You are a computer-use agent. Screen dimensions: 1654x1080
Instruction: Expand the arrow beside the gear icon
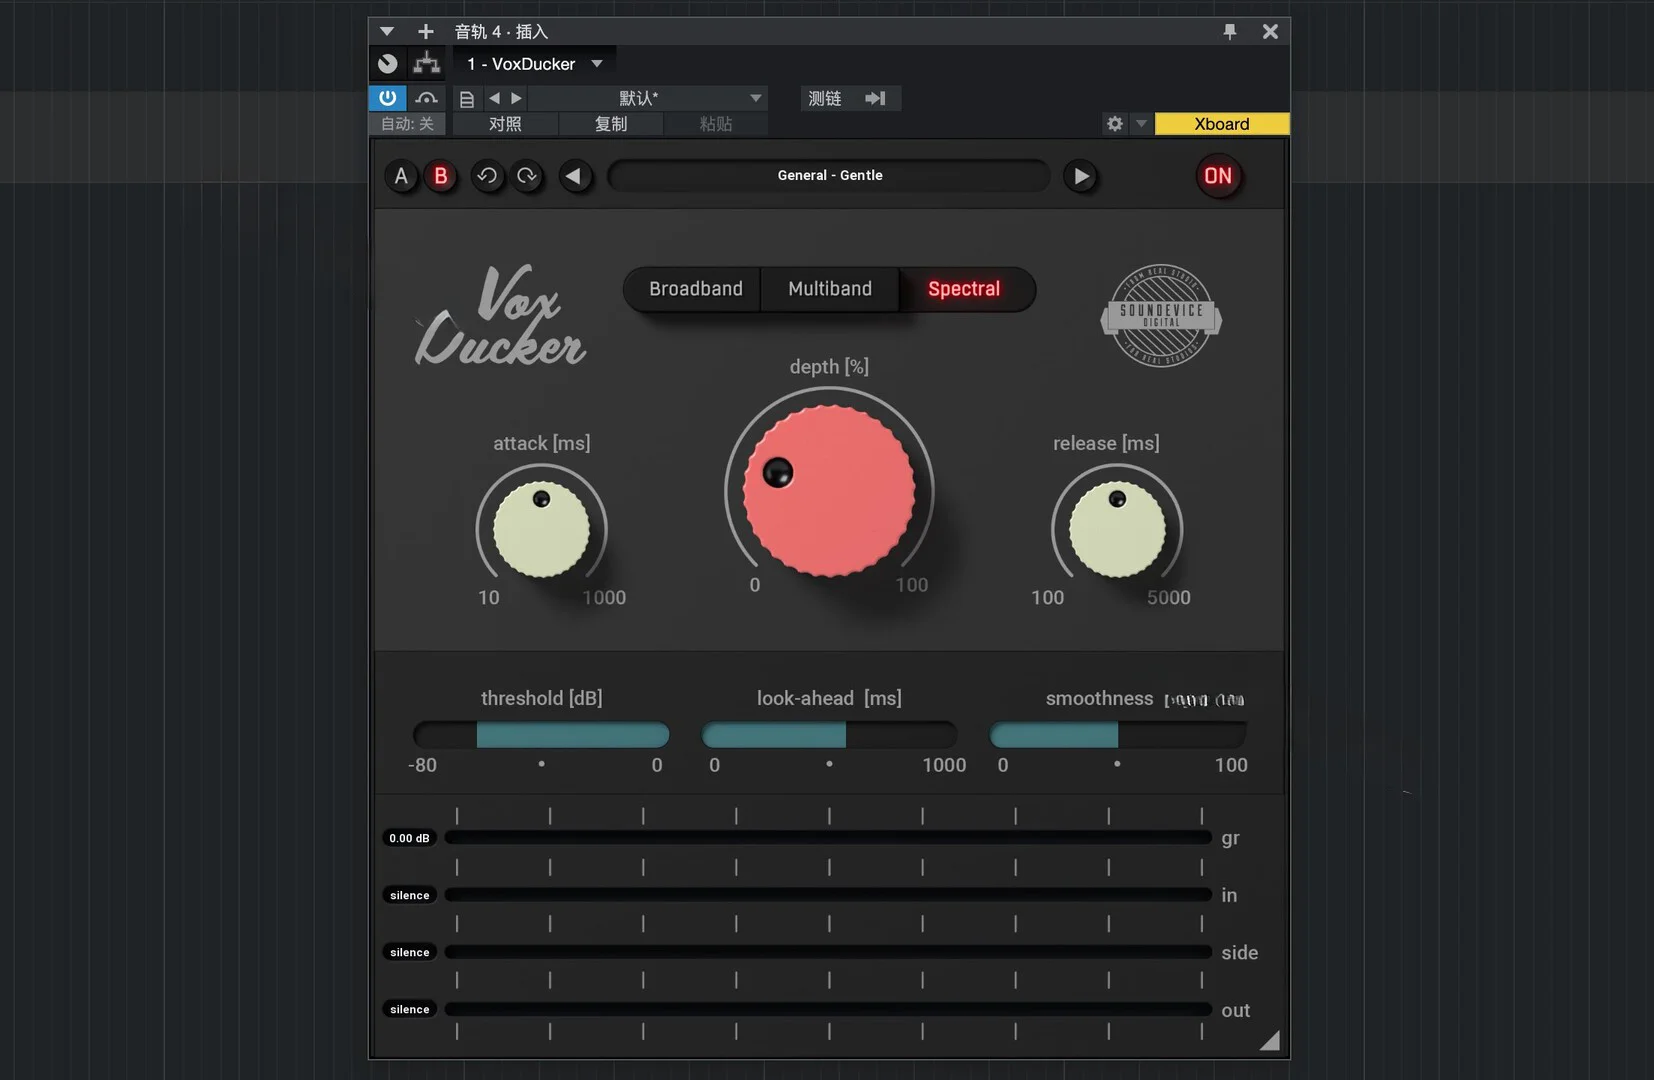tap(1141, 124)
